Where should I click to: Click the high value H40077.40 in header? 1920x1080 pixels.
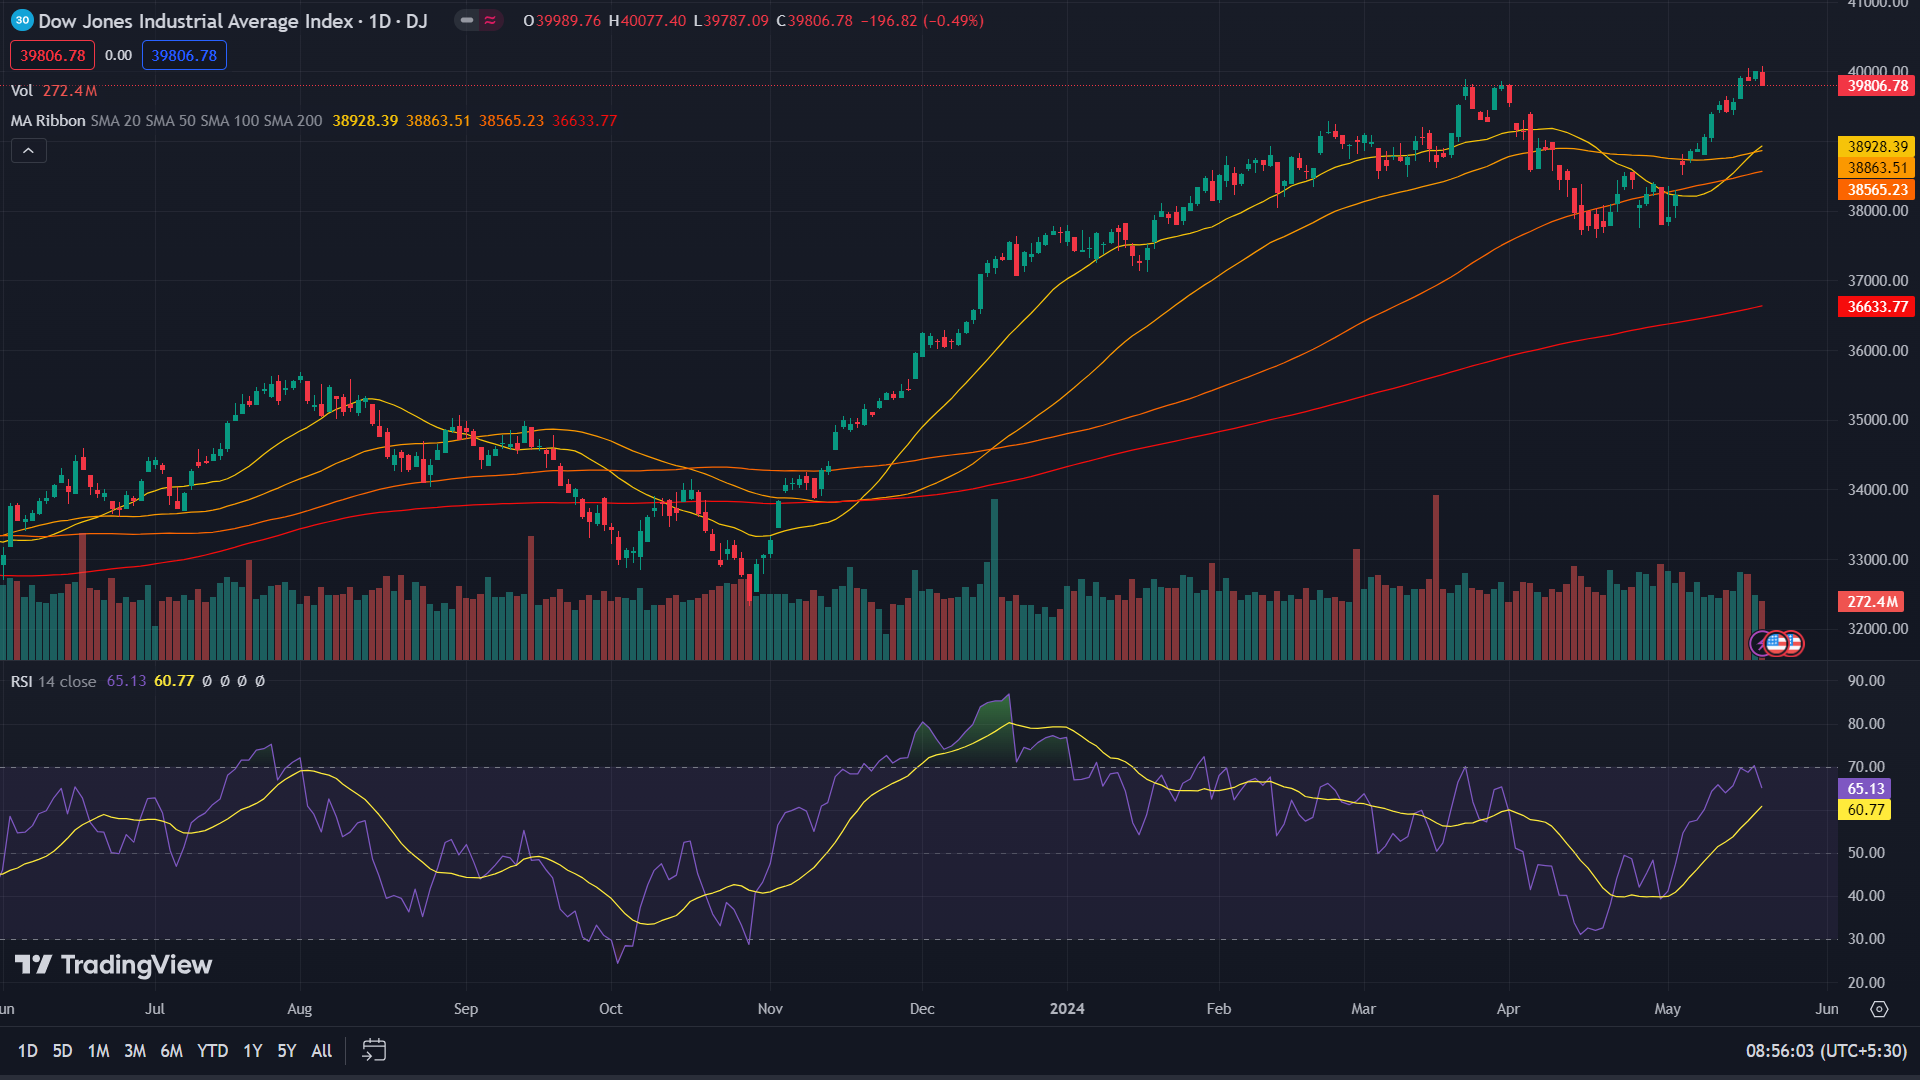647,21
